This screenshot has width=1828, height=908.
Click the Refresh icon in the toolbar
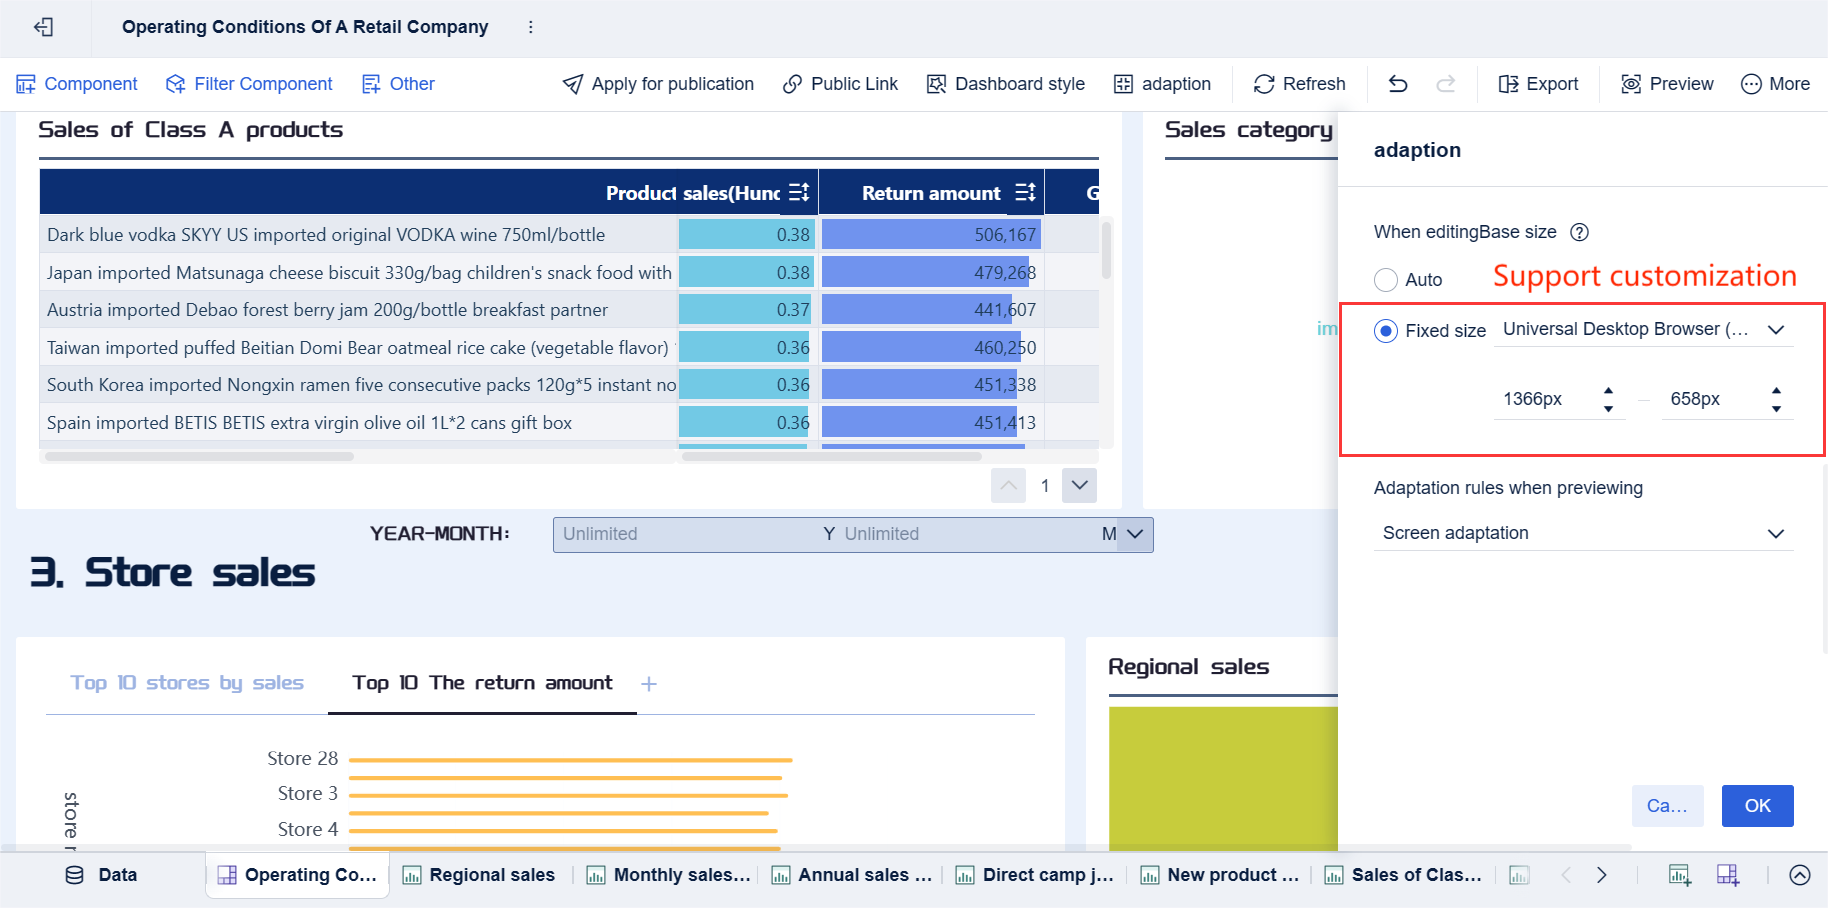[1263, 84]
